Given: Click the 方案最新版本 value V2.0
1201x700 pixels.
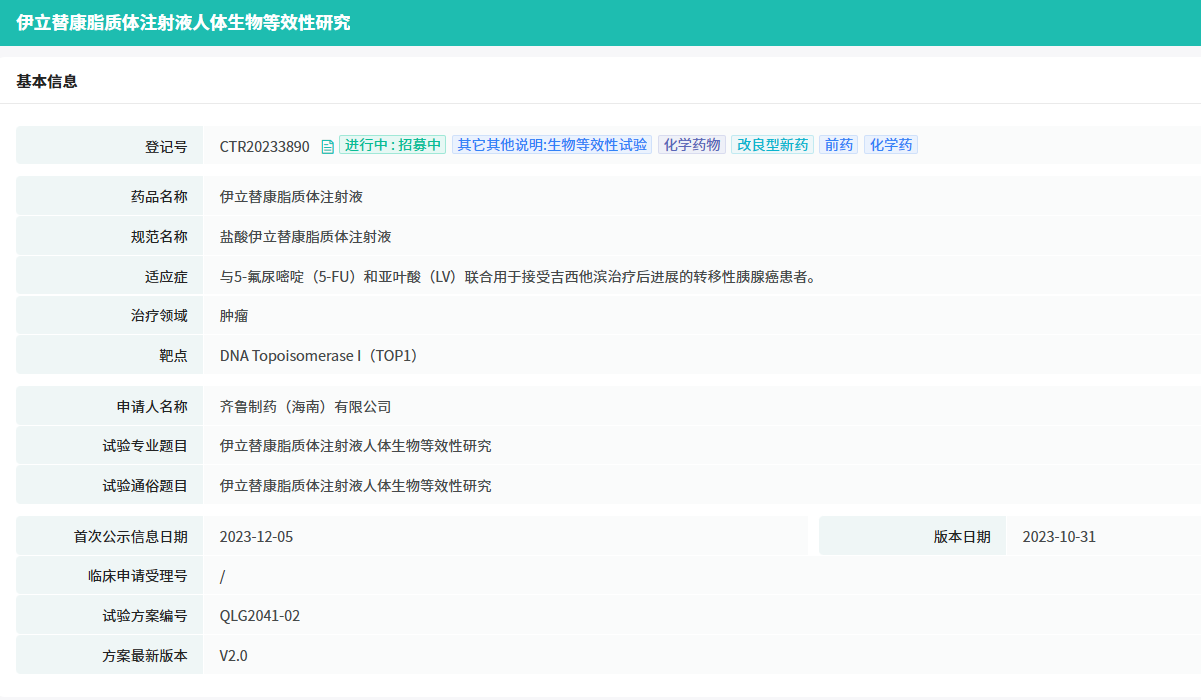Looking at the screenshot, I should (234, 656).
